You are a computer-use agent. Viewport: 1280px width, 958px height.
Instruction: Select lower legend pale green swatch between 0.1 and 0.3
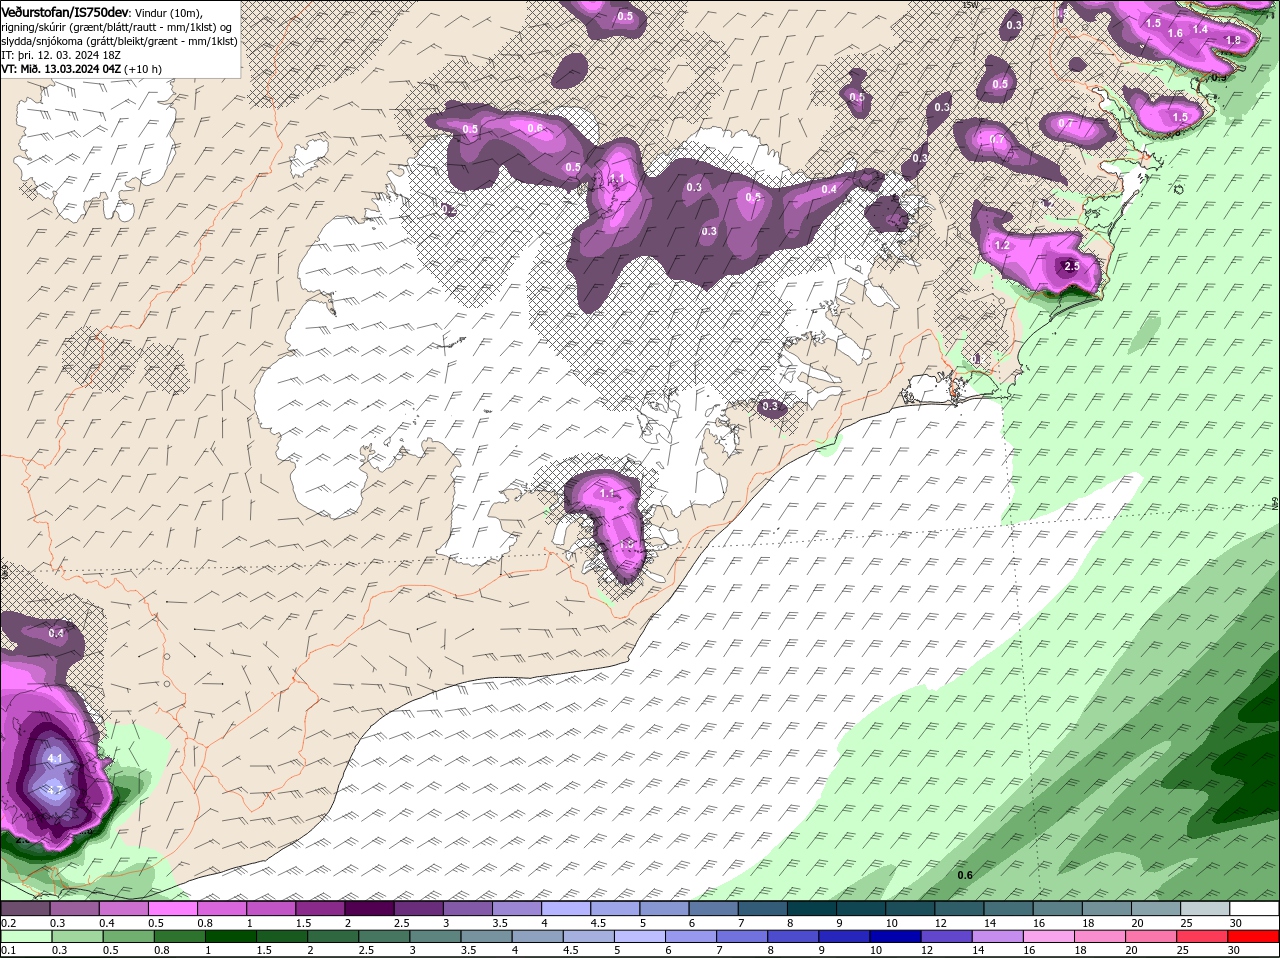pyautogui.click(x=25, y=936)
